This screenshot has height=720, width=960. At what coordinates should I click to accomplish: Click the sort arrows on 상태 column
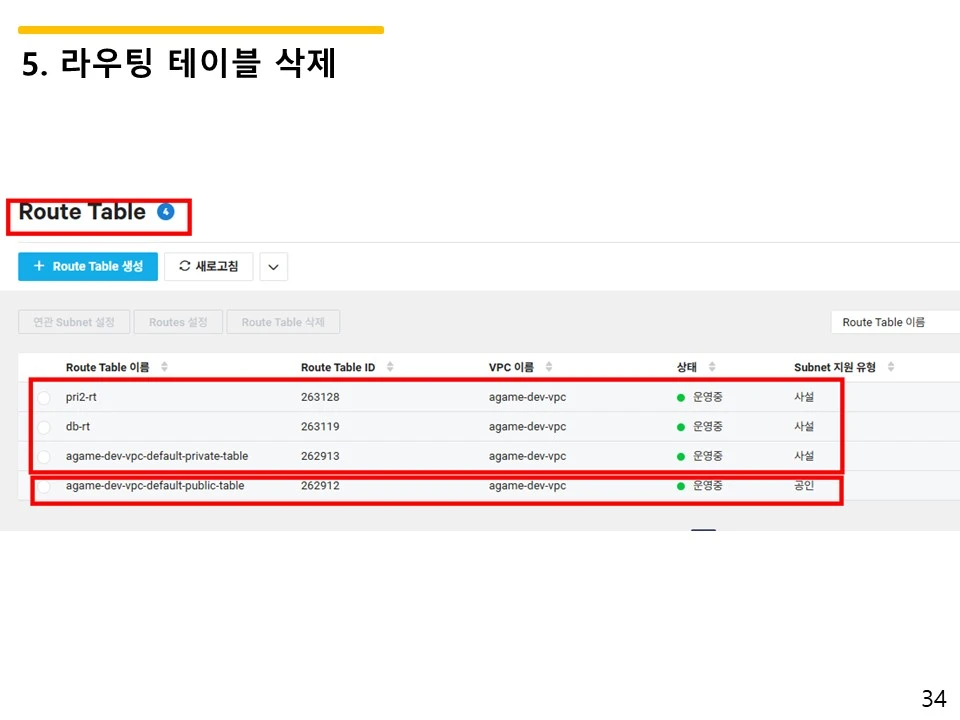pyautogui.click(x=710, y=367)
